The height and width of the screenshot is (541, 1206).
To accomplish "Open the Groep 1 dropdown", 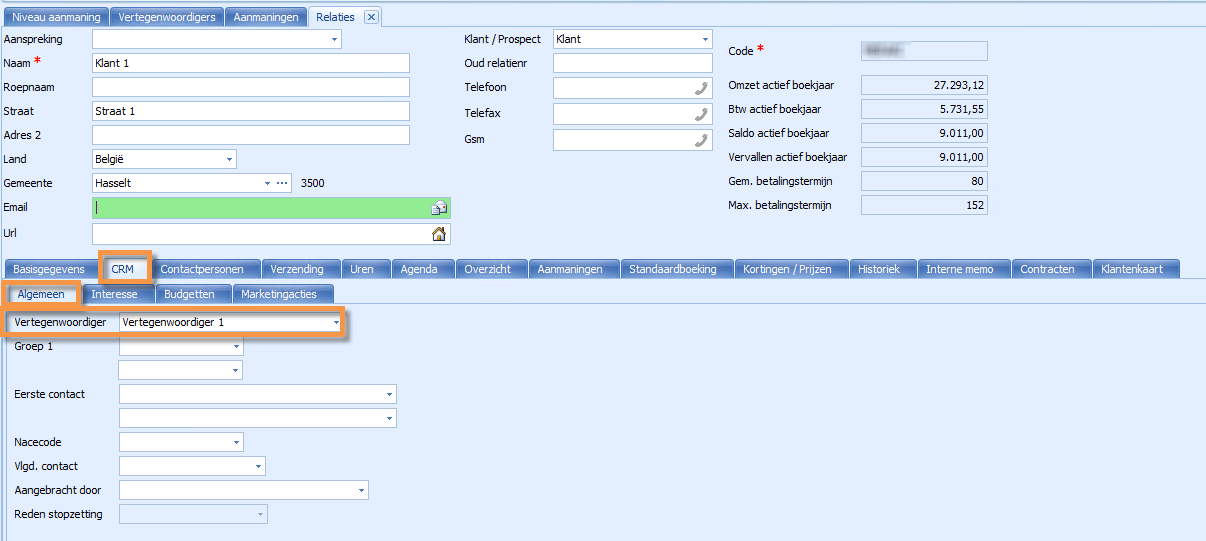I will [236, 346].
